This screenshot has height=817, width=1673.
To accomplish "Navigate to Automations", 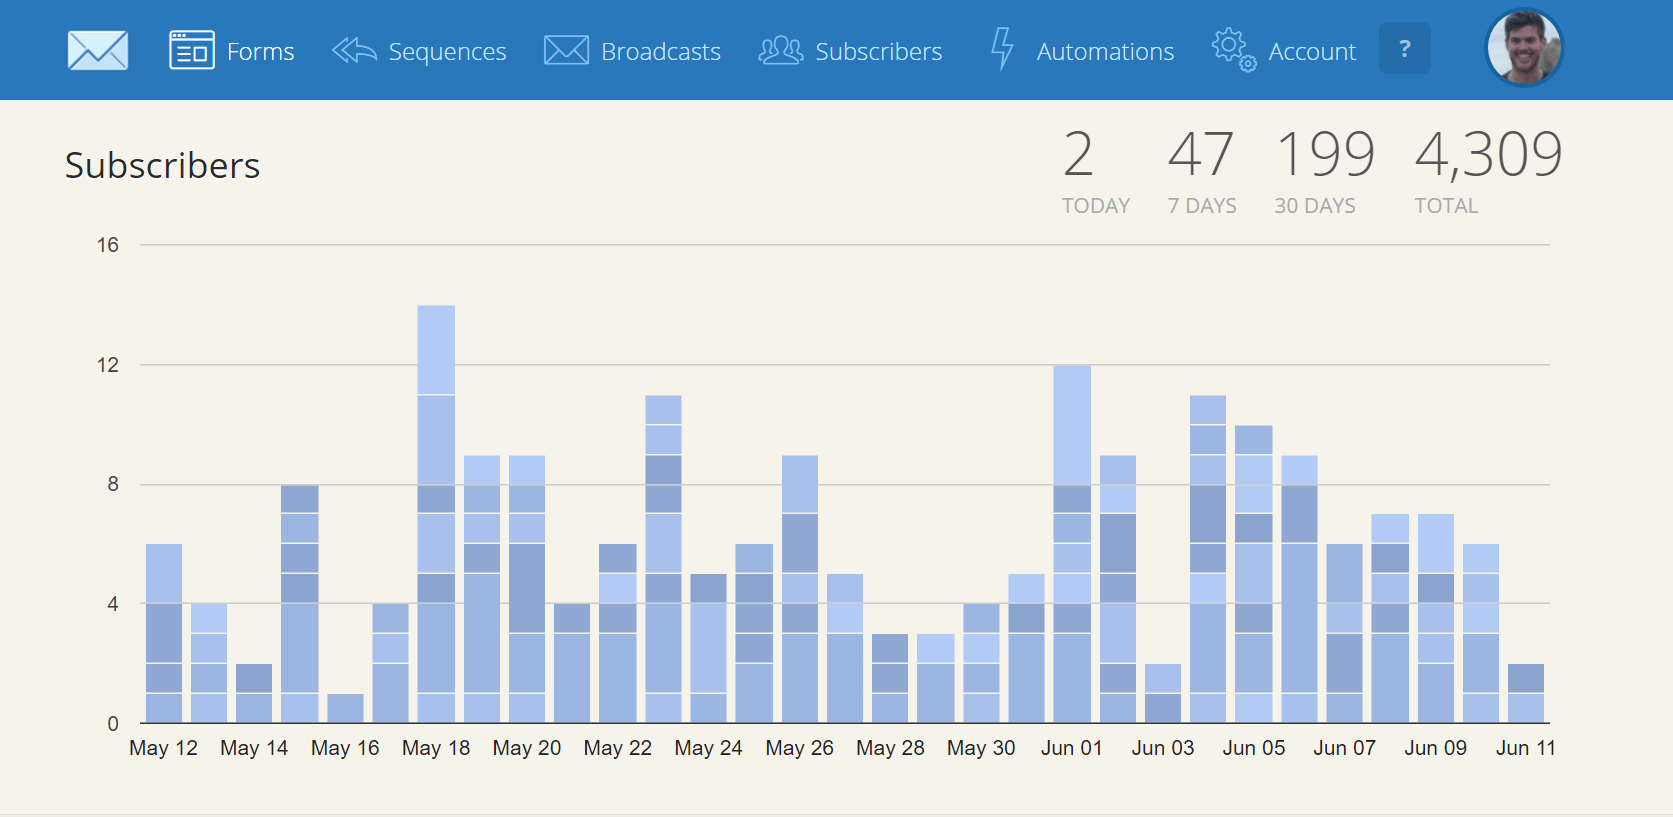I will (x=1105, y=52).
